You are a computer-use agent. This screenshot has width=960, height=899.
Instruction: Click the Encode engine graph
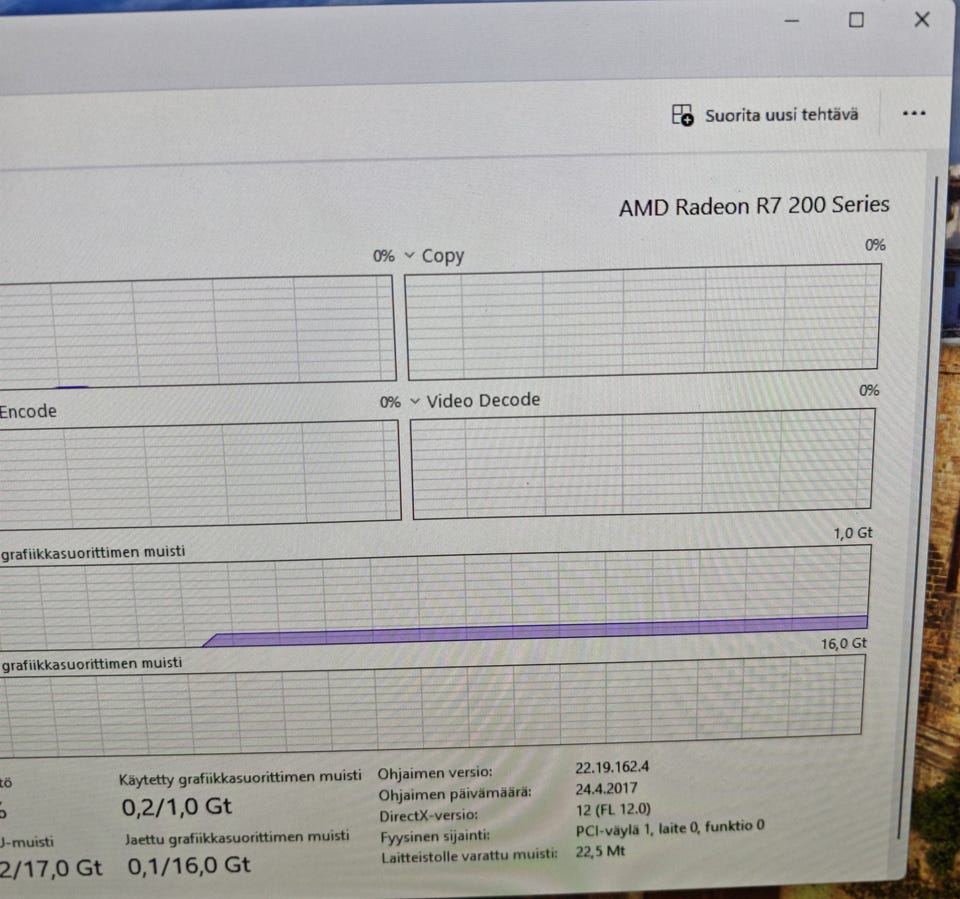[199, 474]
